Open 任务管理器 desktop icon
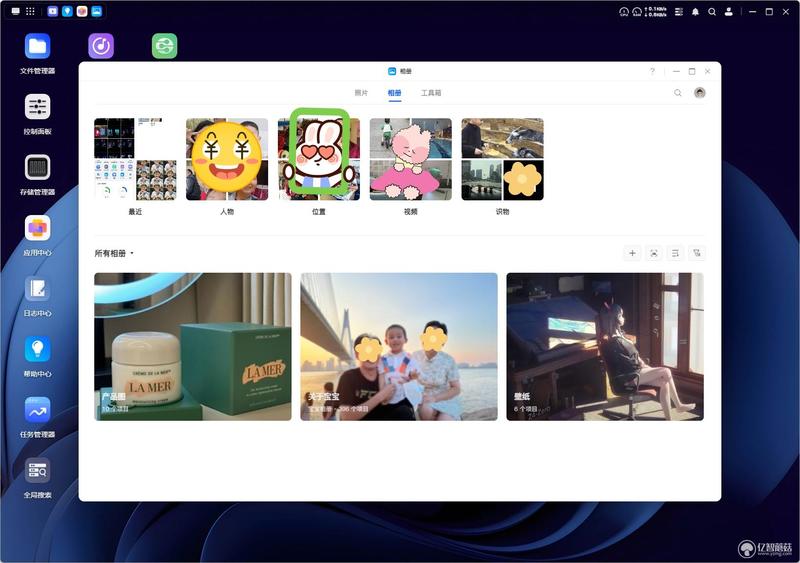Screen dimensions: 800x563 [37, 410]
